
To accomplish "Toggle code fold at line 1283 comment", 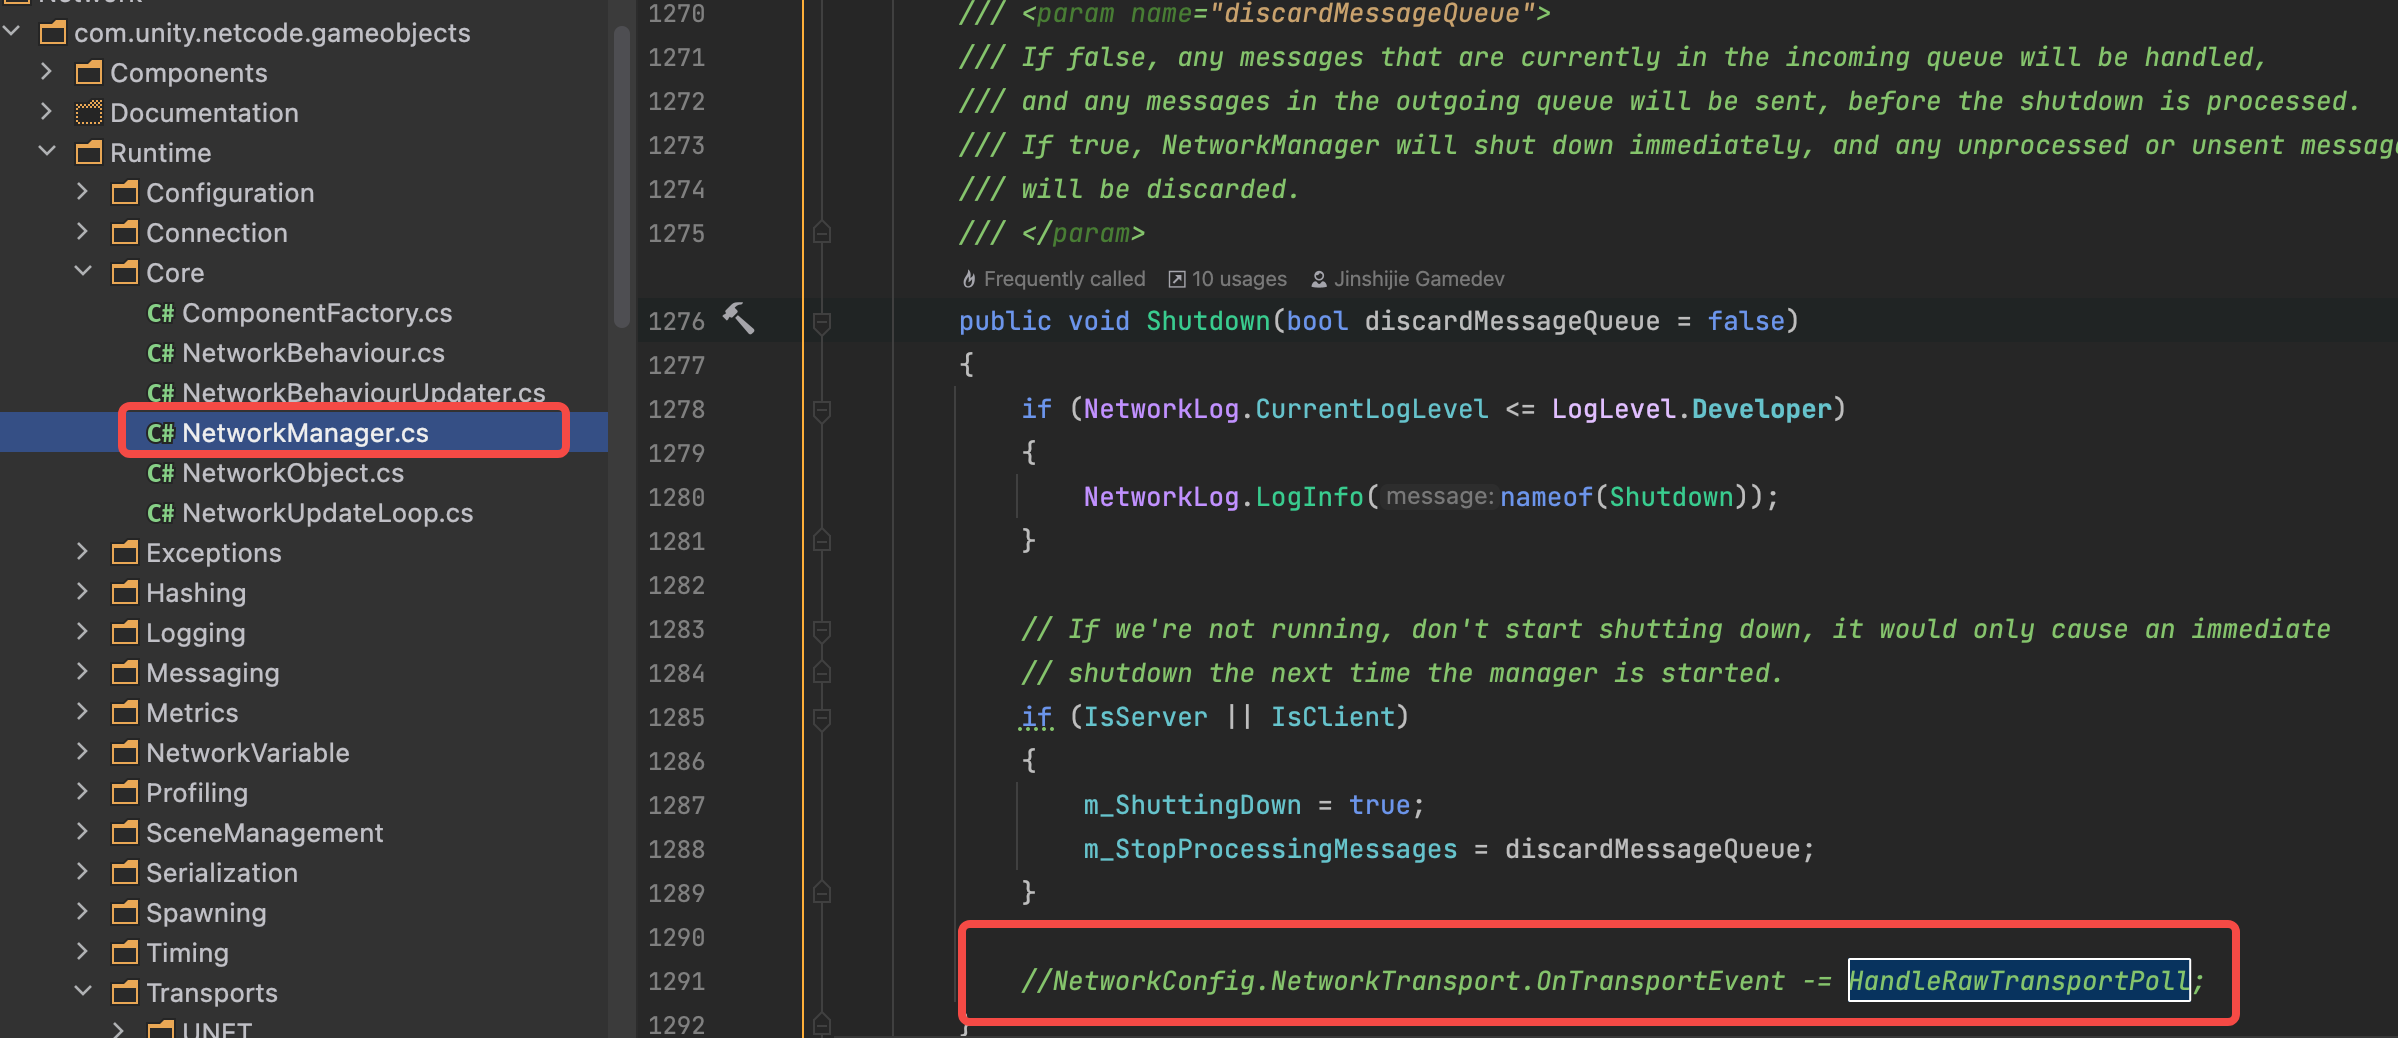I will 822,630.
